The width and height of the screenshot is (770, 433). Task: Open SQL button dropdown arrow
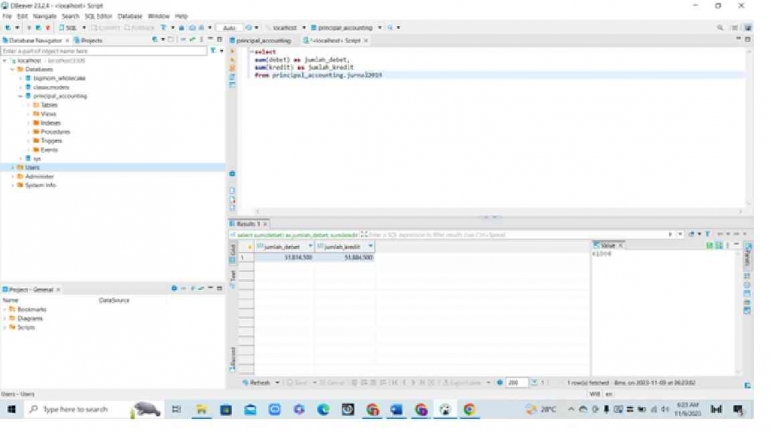84,28
